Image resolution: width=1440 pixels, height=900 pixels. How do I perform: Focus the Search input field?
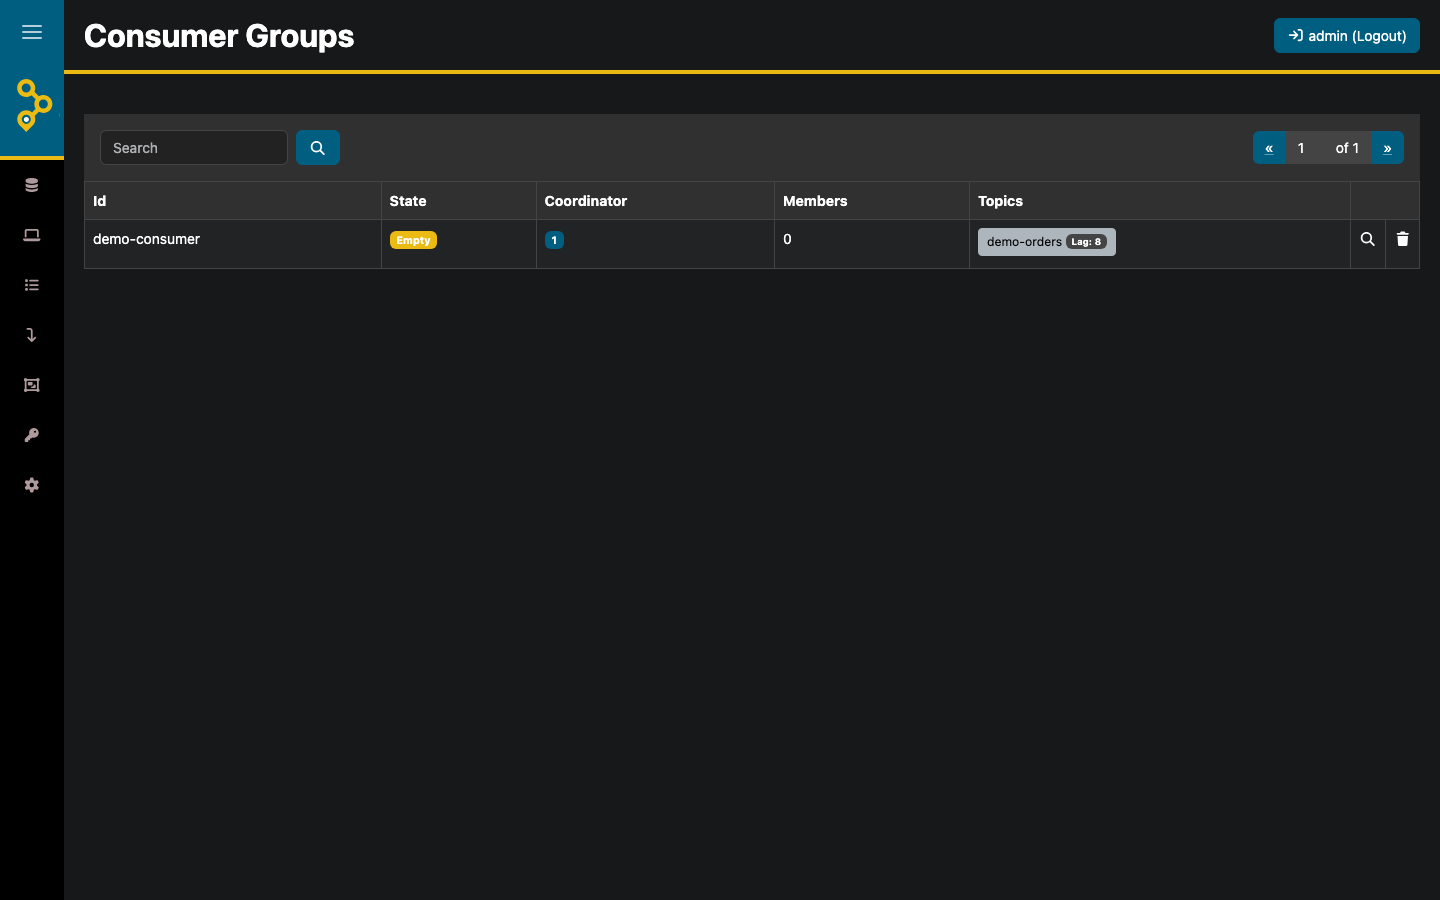pyautogui.click(x=194, y=148)
